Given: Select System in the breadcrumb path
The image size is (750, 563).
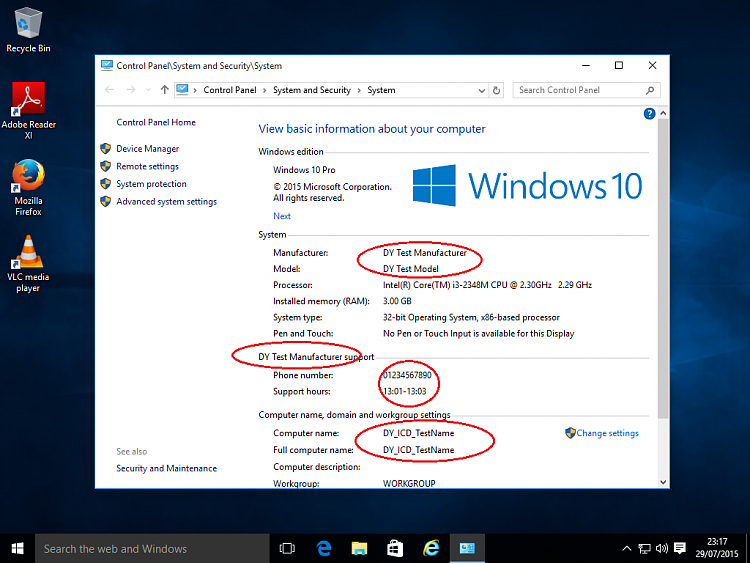Looking at the screenshot, I should (381, 90).
